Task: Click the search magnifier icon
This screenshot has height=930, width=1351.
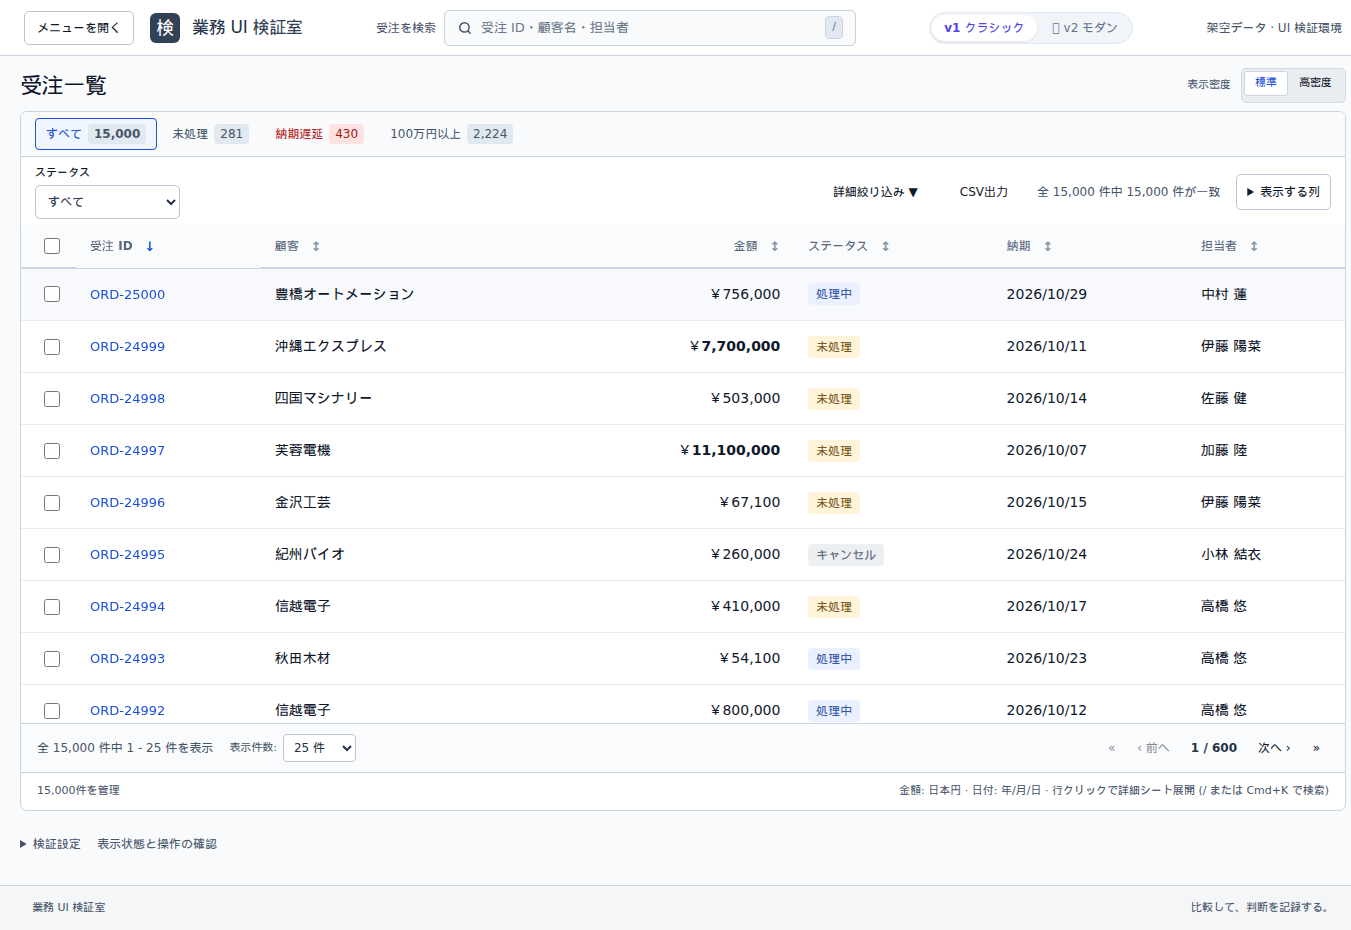Action: pyautogui.click(x=465, y=28)
